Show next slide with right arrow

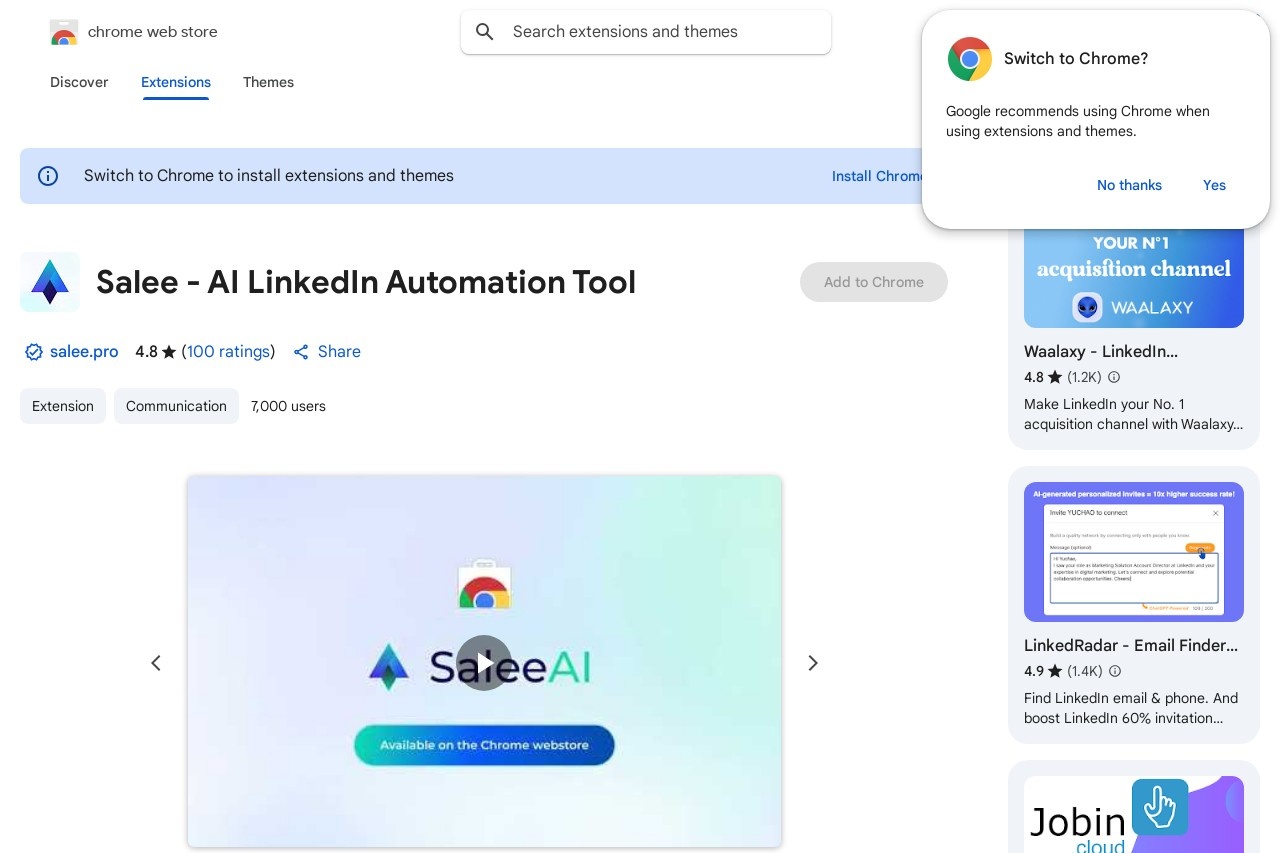pos(813,663)
